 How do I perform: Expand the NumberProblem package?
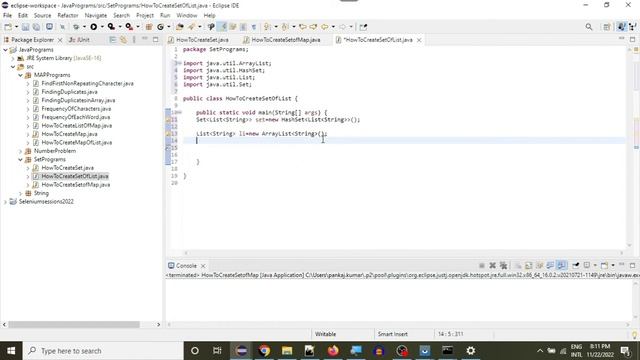20,151
